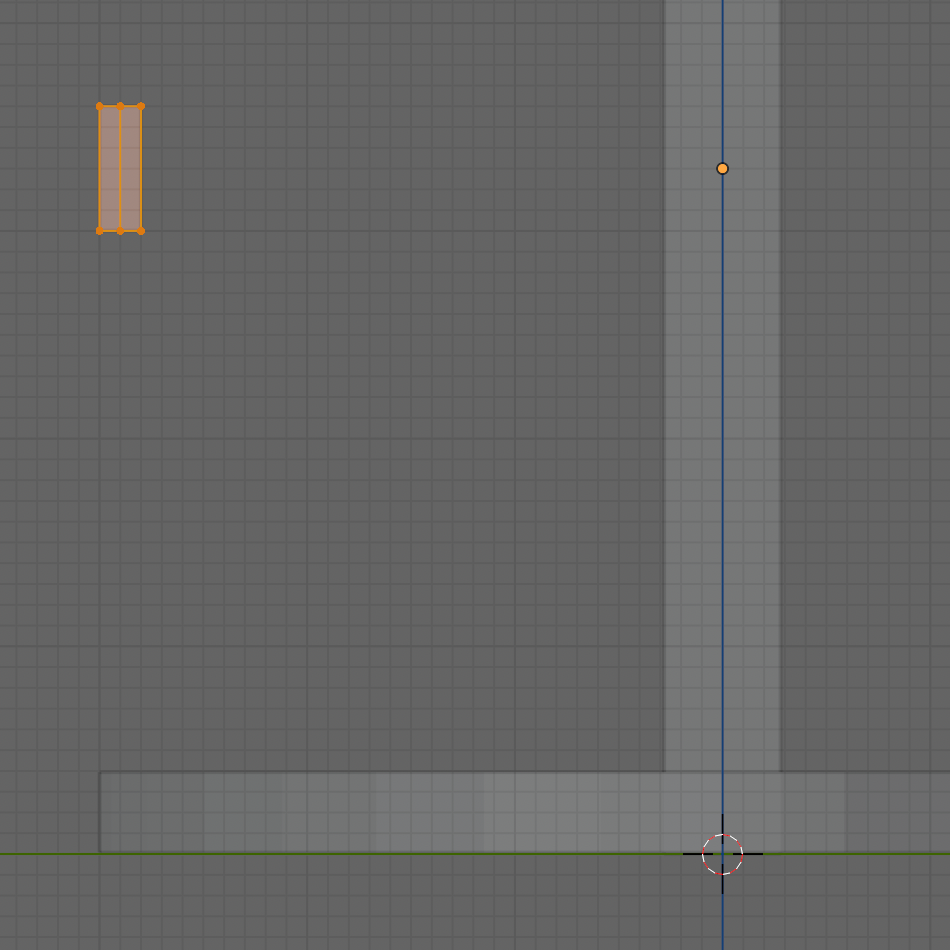Image resolution: width=950 pixels, height=950 pixels.
Task: Select the top-middle vertex of orange mesh
Action: [120, 106]
